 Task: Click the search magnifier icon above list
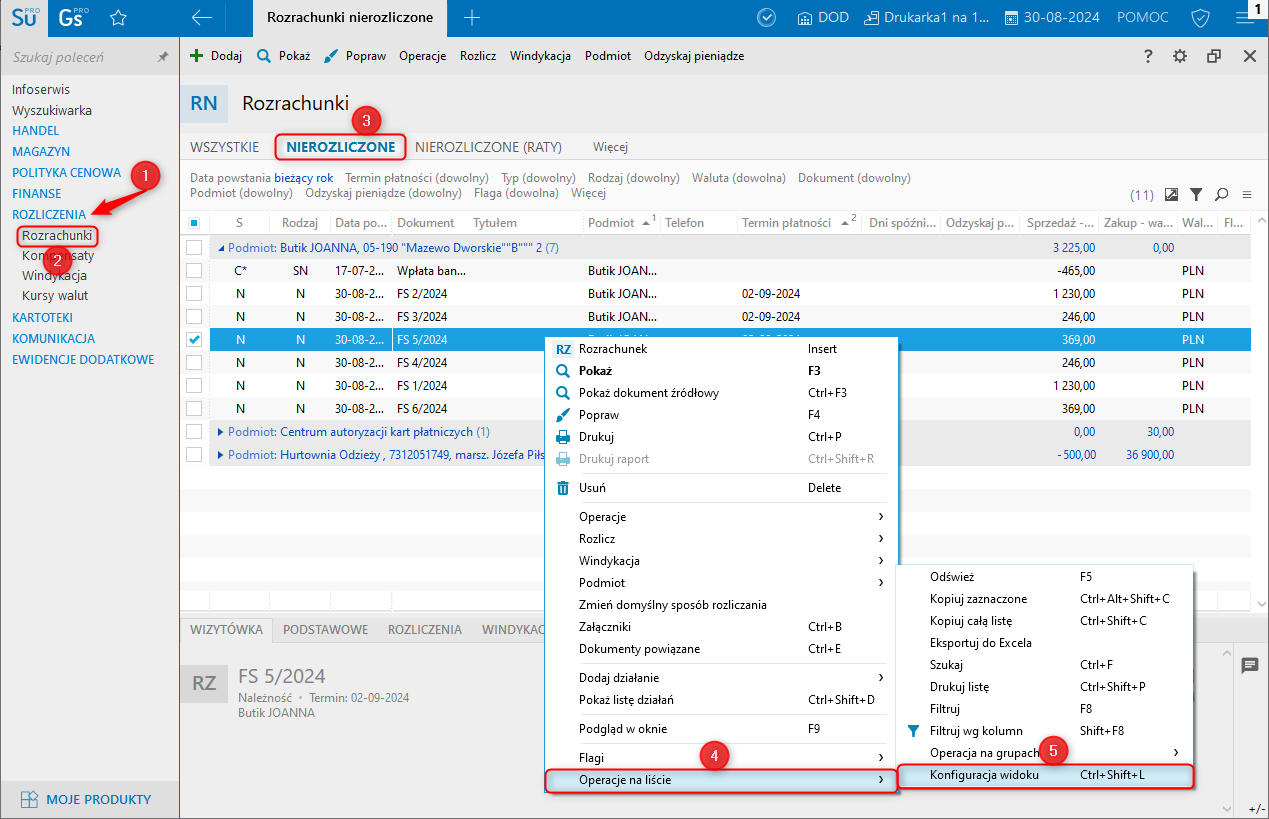pos(1221,194)
